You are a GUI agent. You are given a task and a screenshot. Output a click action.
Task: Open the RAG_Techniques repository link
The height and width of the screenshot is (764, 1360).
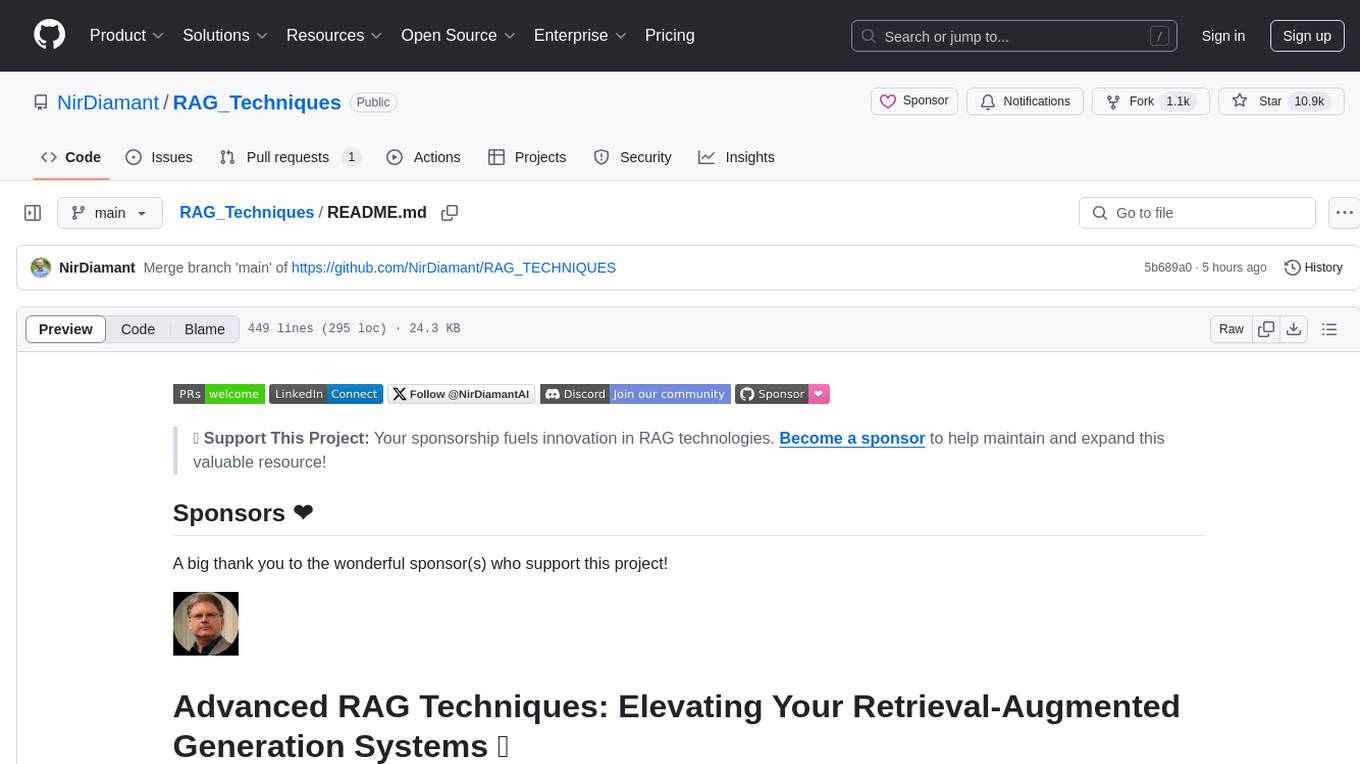[257, 102]
